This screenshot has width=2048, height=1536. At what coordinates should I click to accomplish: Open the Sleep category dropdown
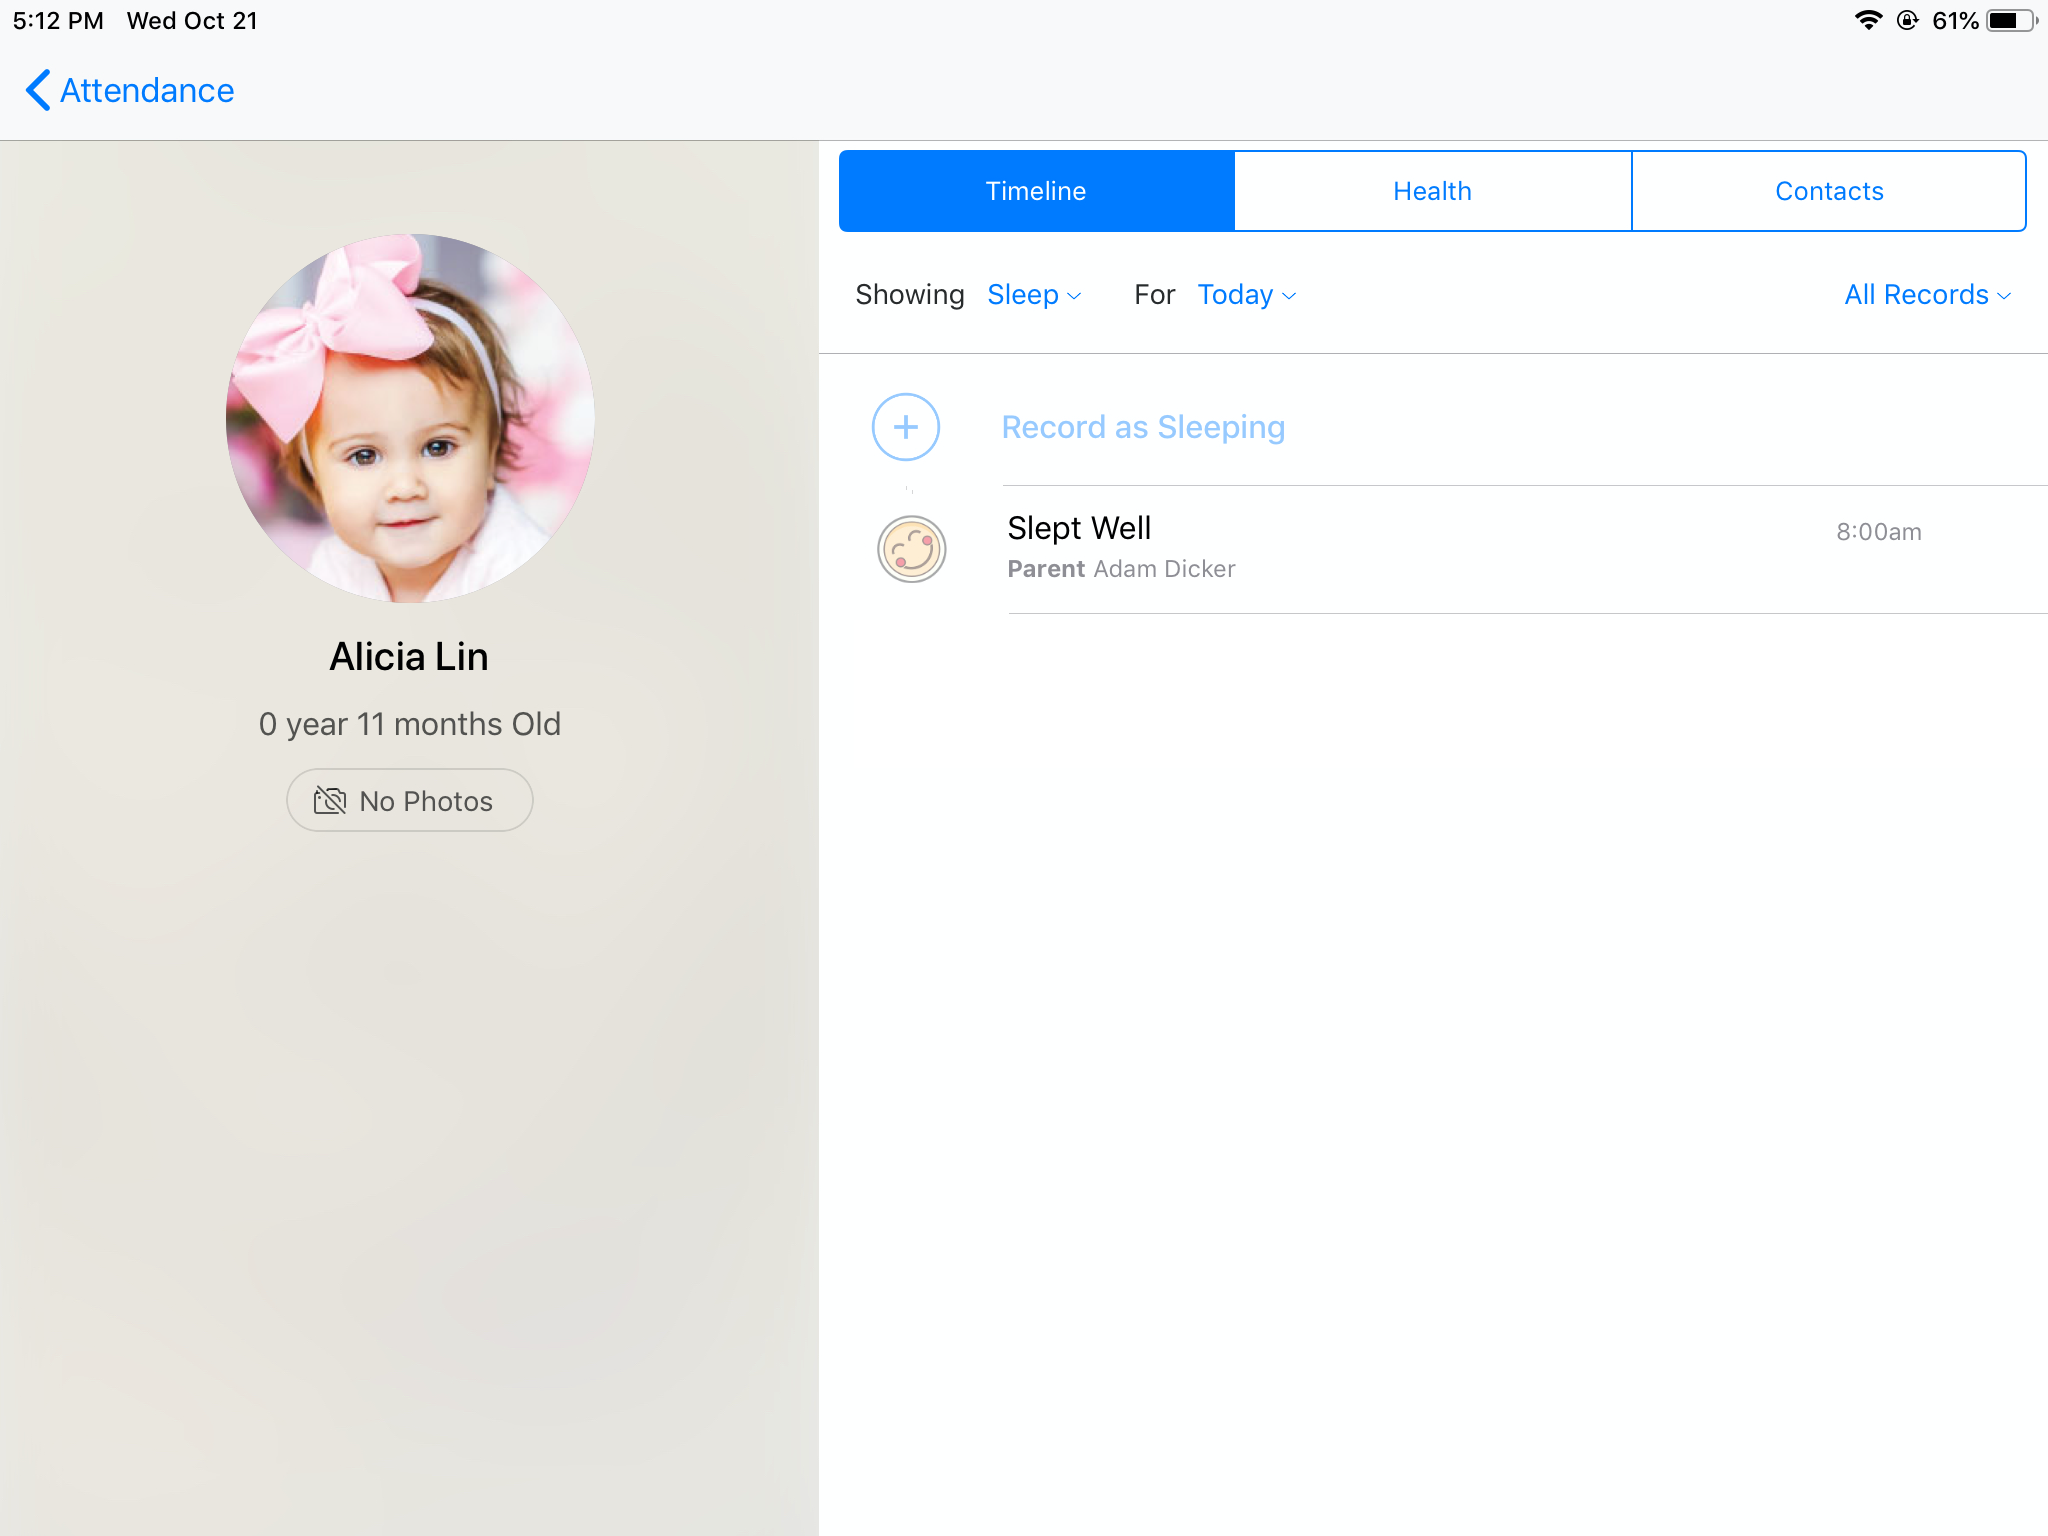click(1030, 294)
